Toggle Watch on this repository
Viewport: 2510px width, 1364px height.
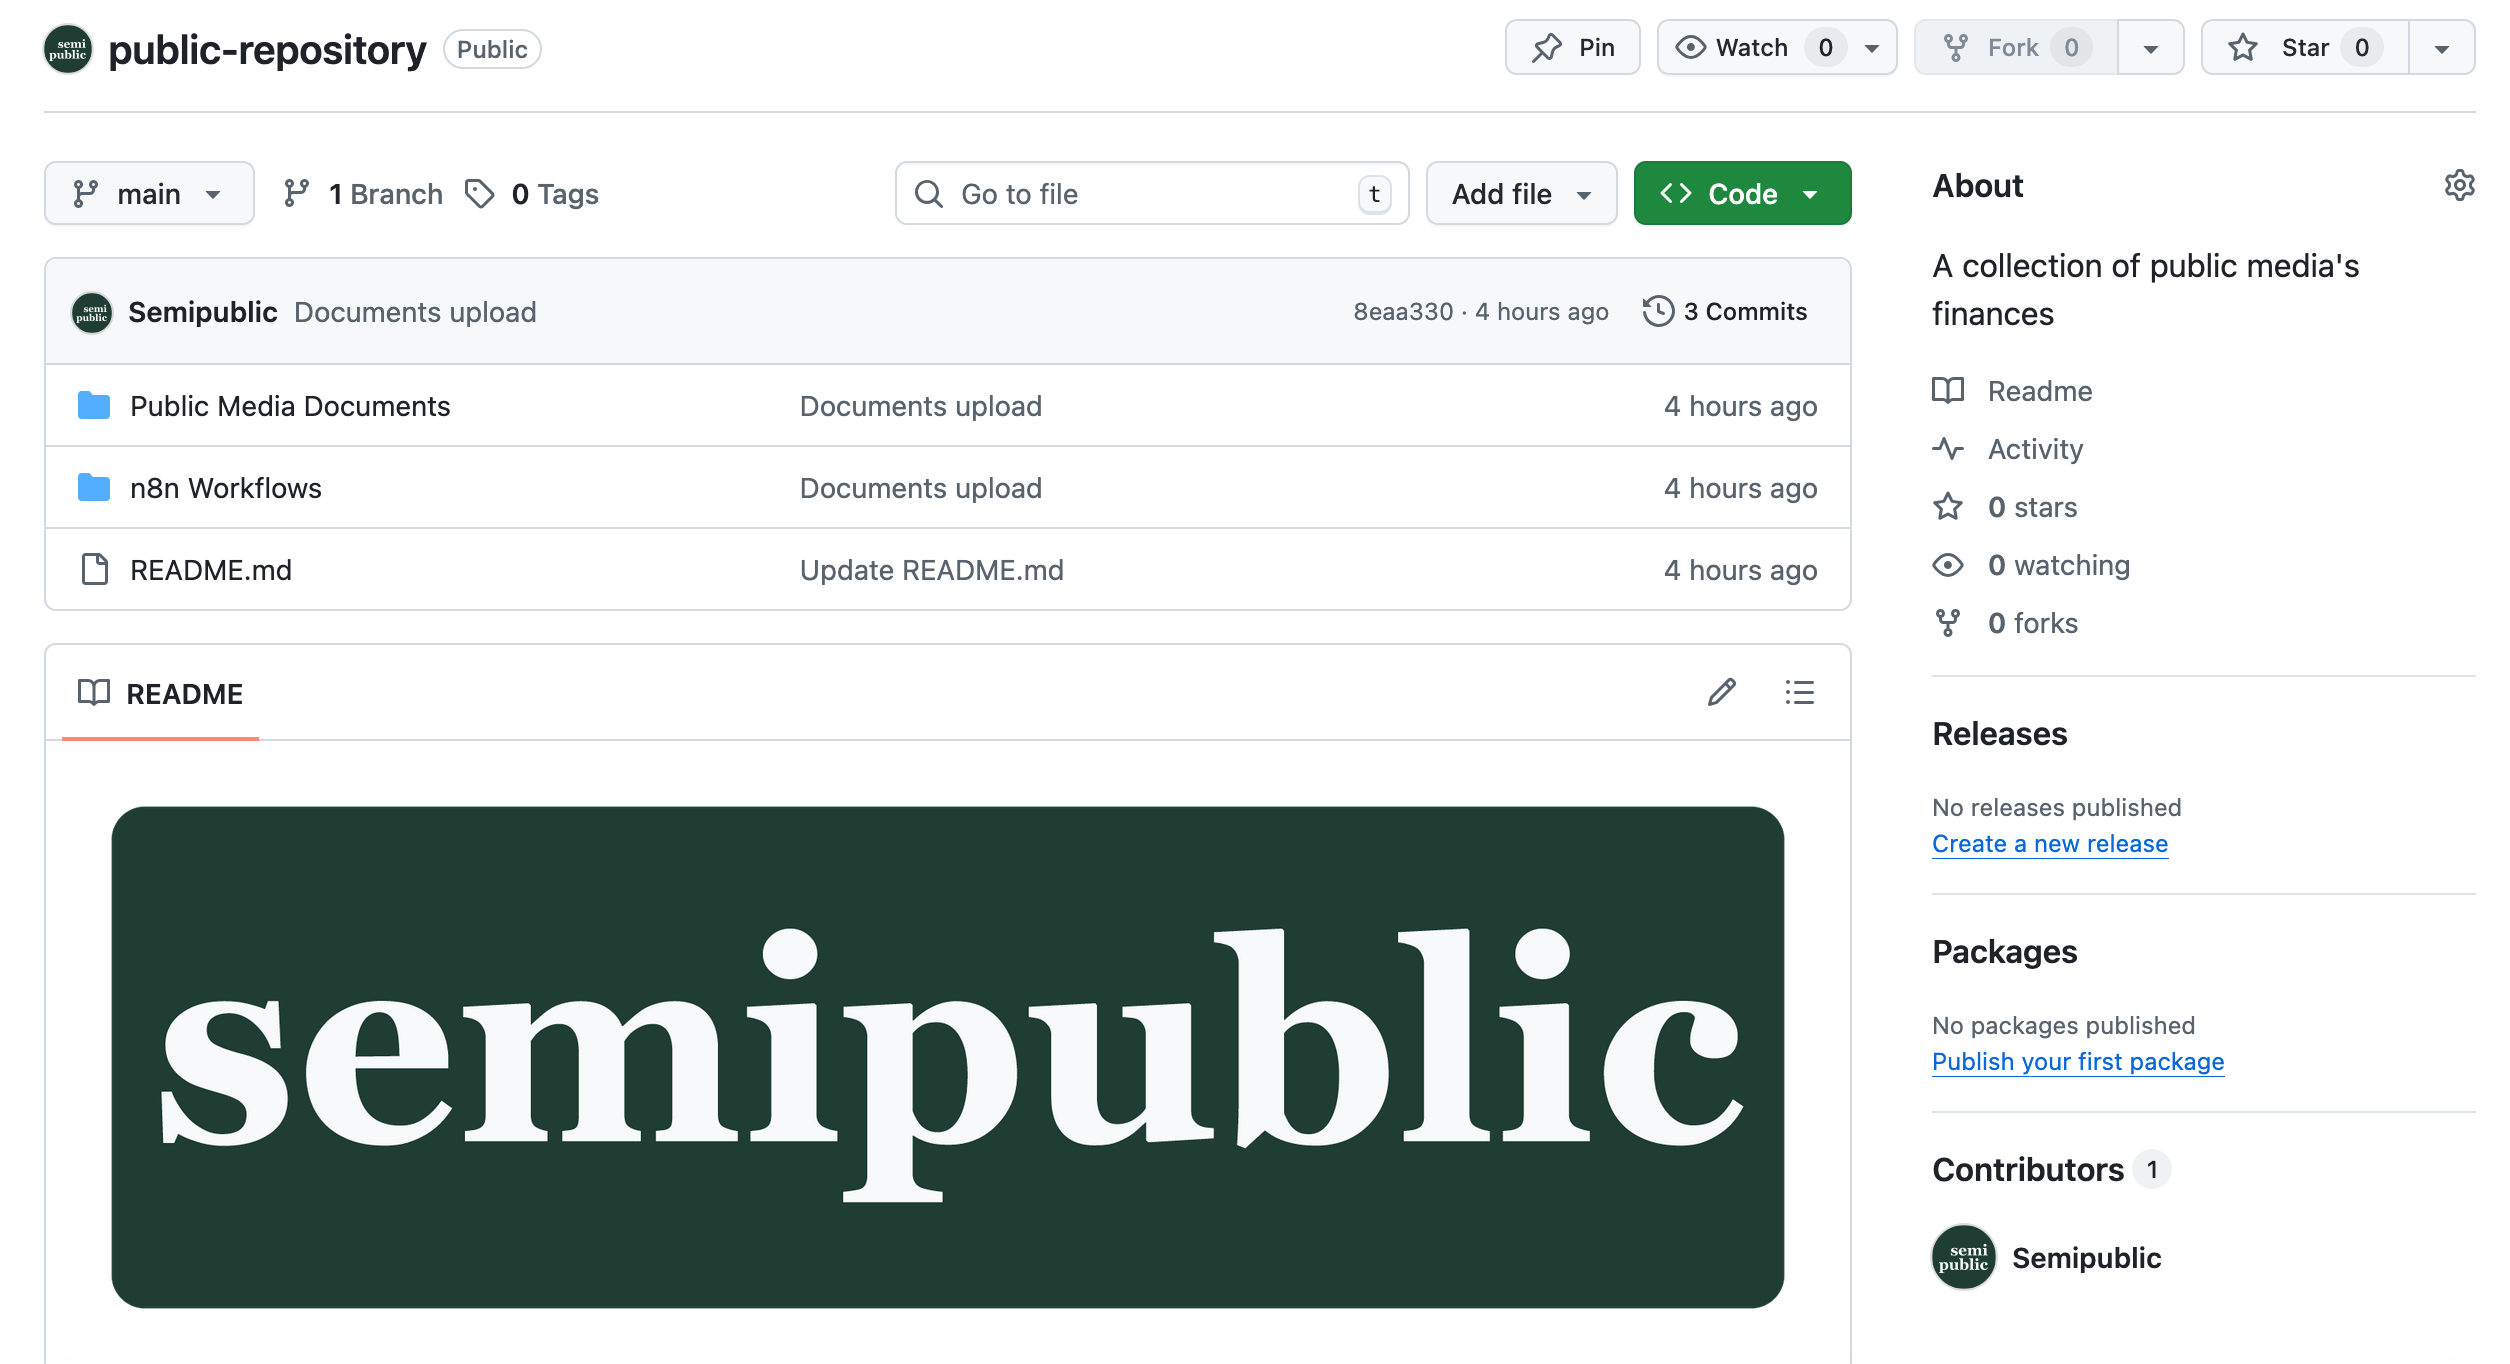click(x=1752, y=48)
